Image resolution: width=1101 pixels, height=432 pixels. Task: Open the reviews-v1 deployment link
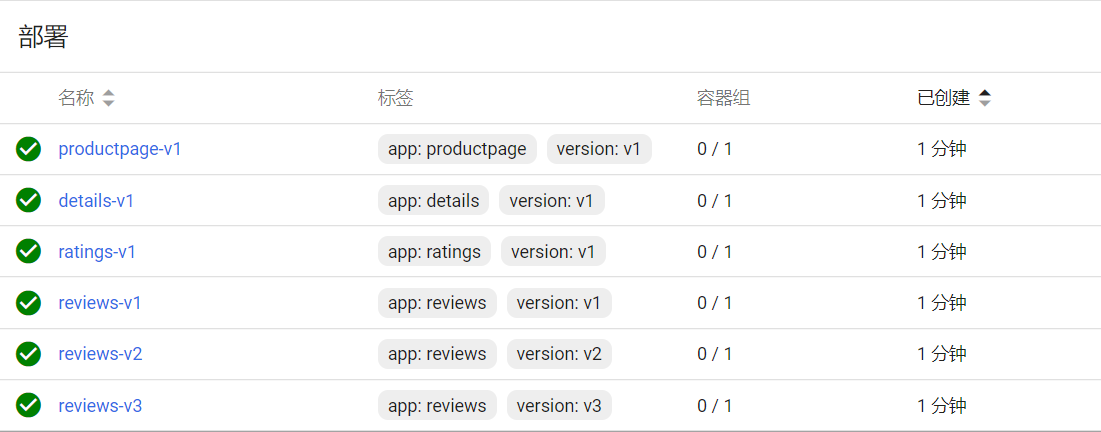(100, 302)
